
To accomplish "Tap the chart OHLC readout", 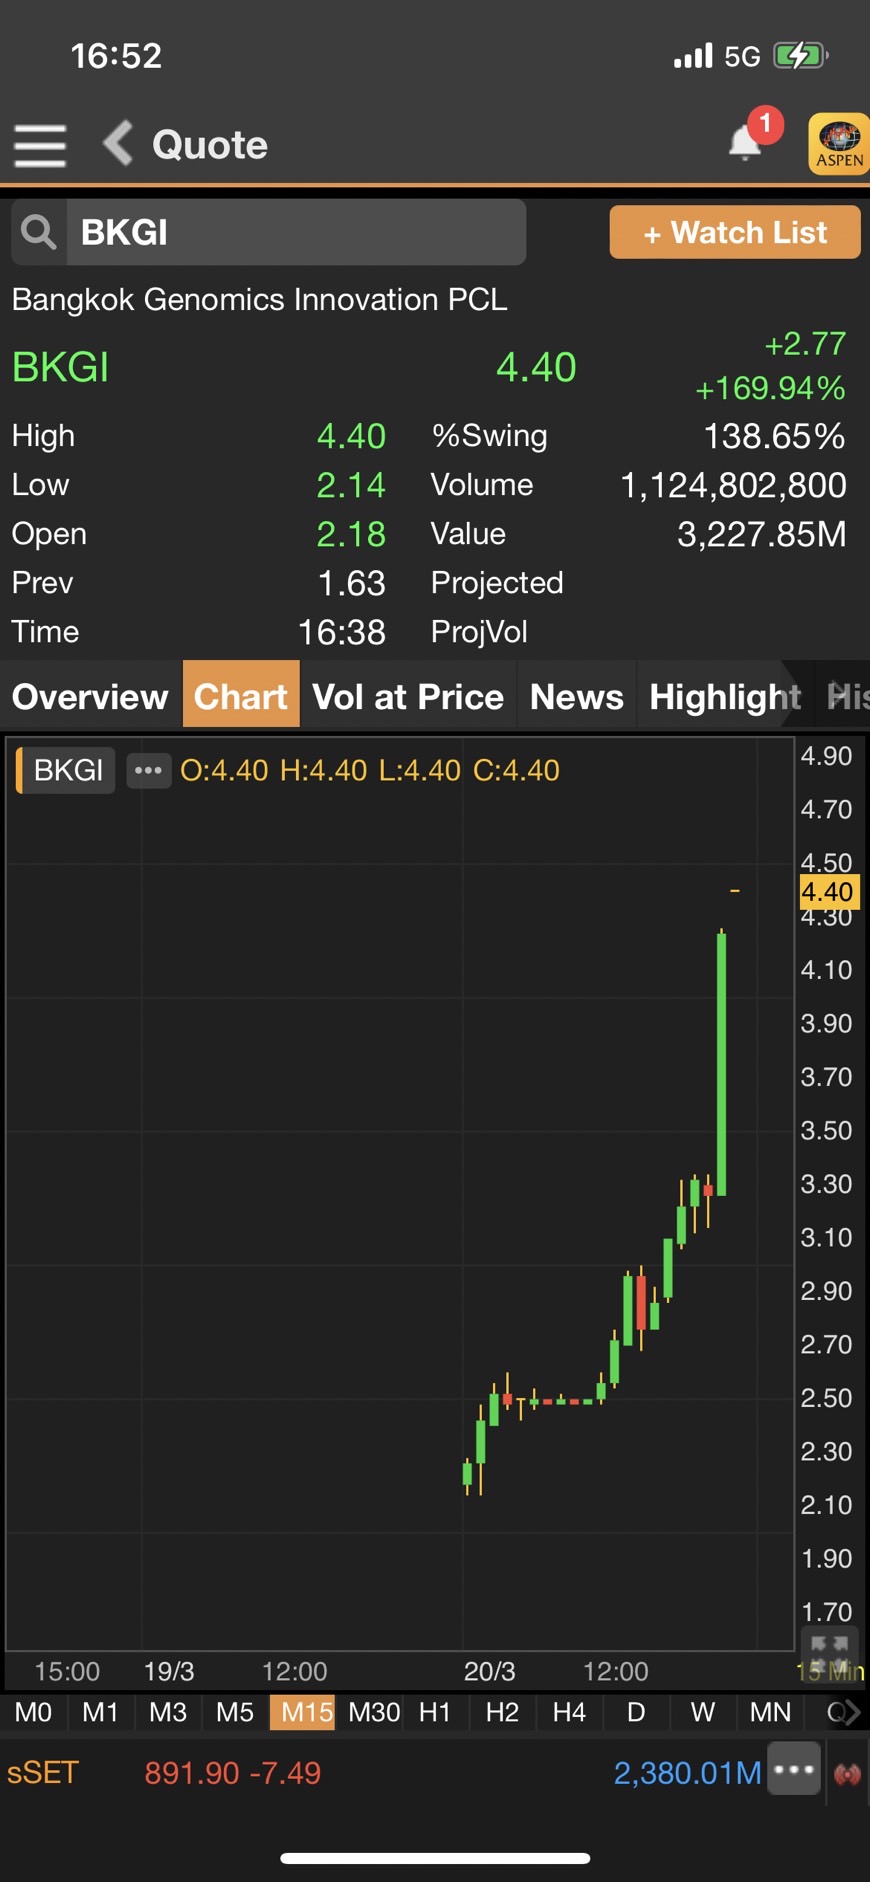I will (370, 770).
